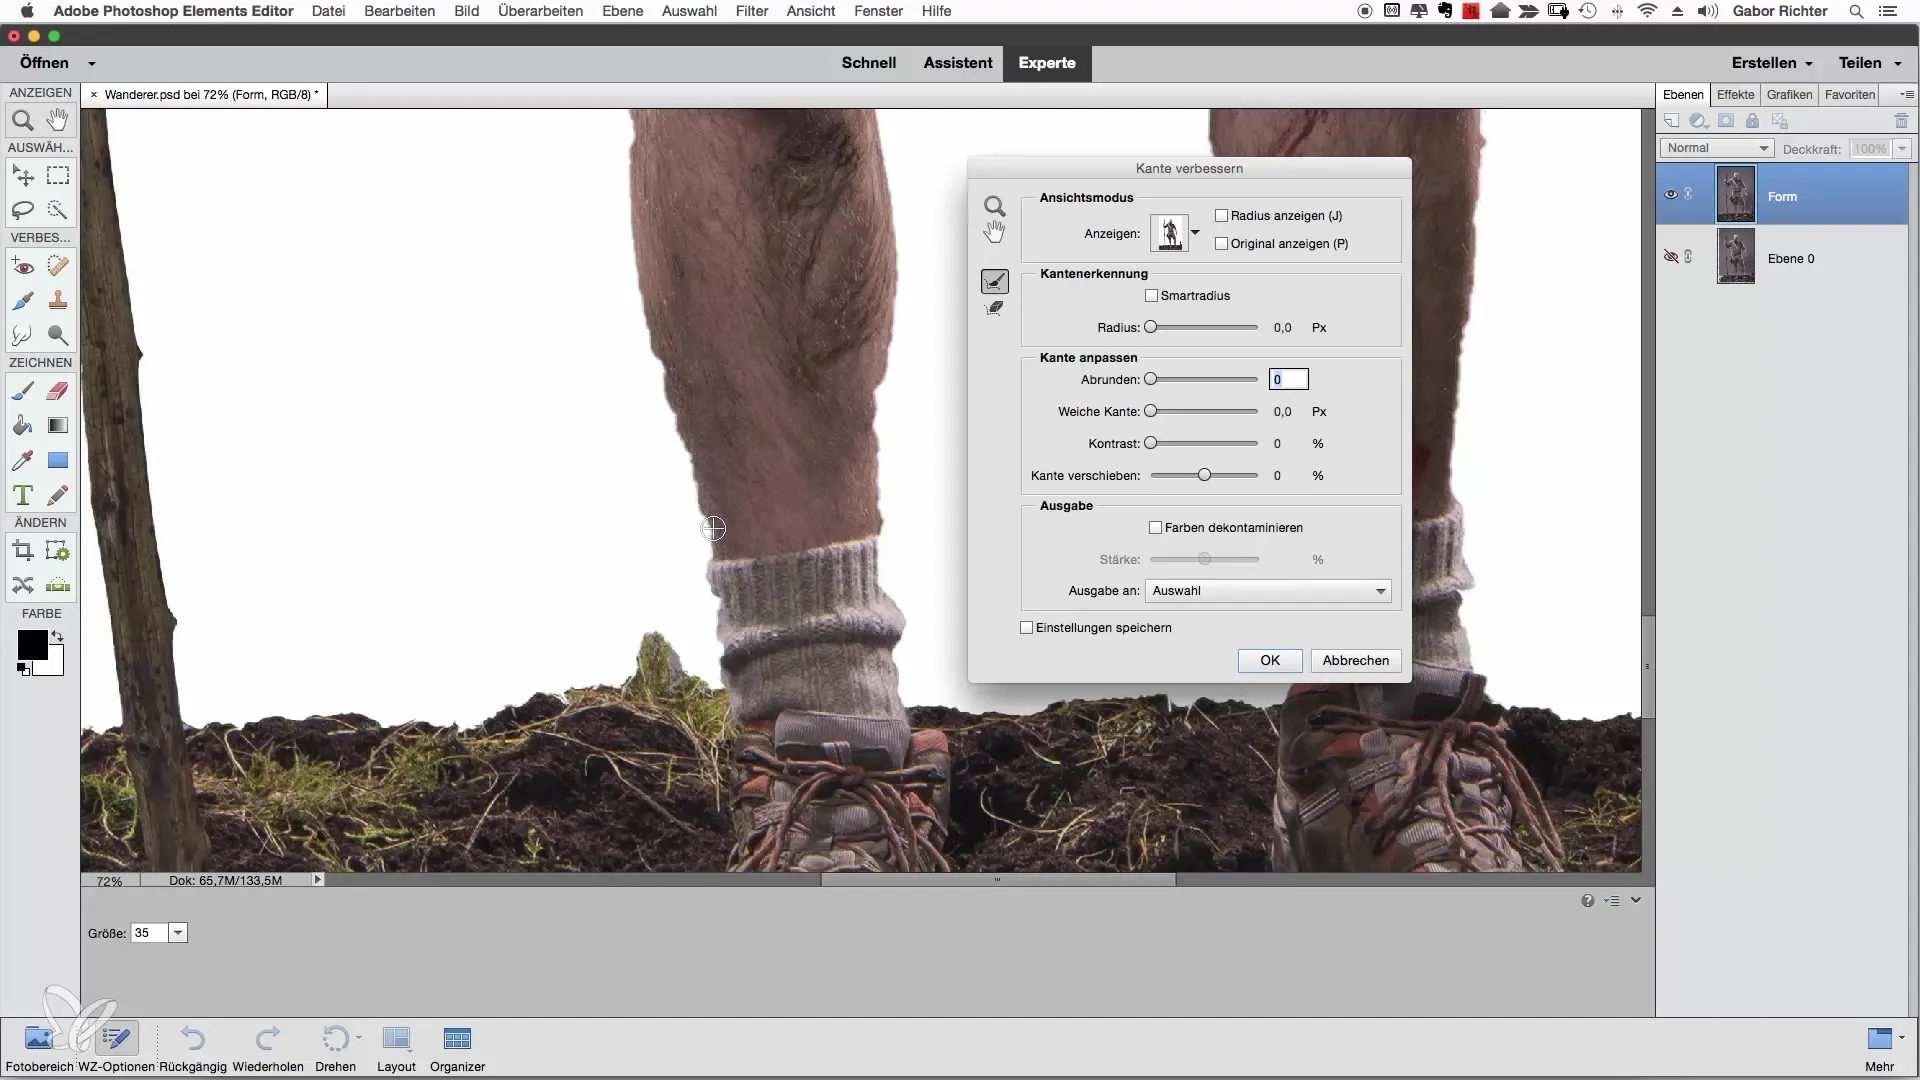The width and height of the screenshot is (1920, 1080).
Task: Click the Rückgängig undo button
Action: [193, 1049]
